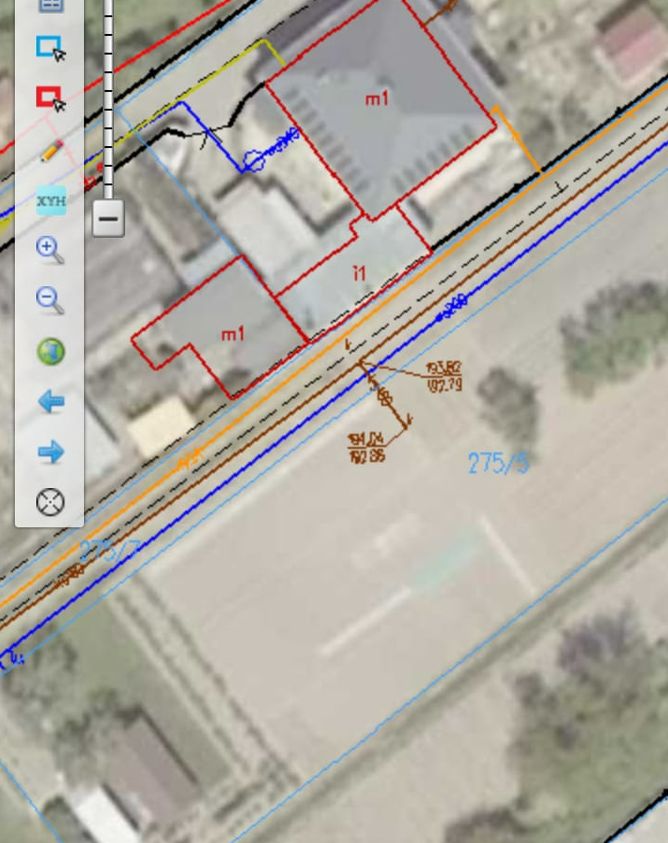This screenshot has height=843, width=668.
Task: Click the minus button on zoom slider
Action: tap(108, 218)
